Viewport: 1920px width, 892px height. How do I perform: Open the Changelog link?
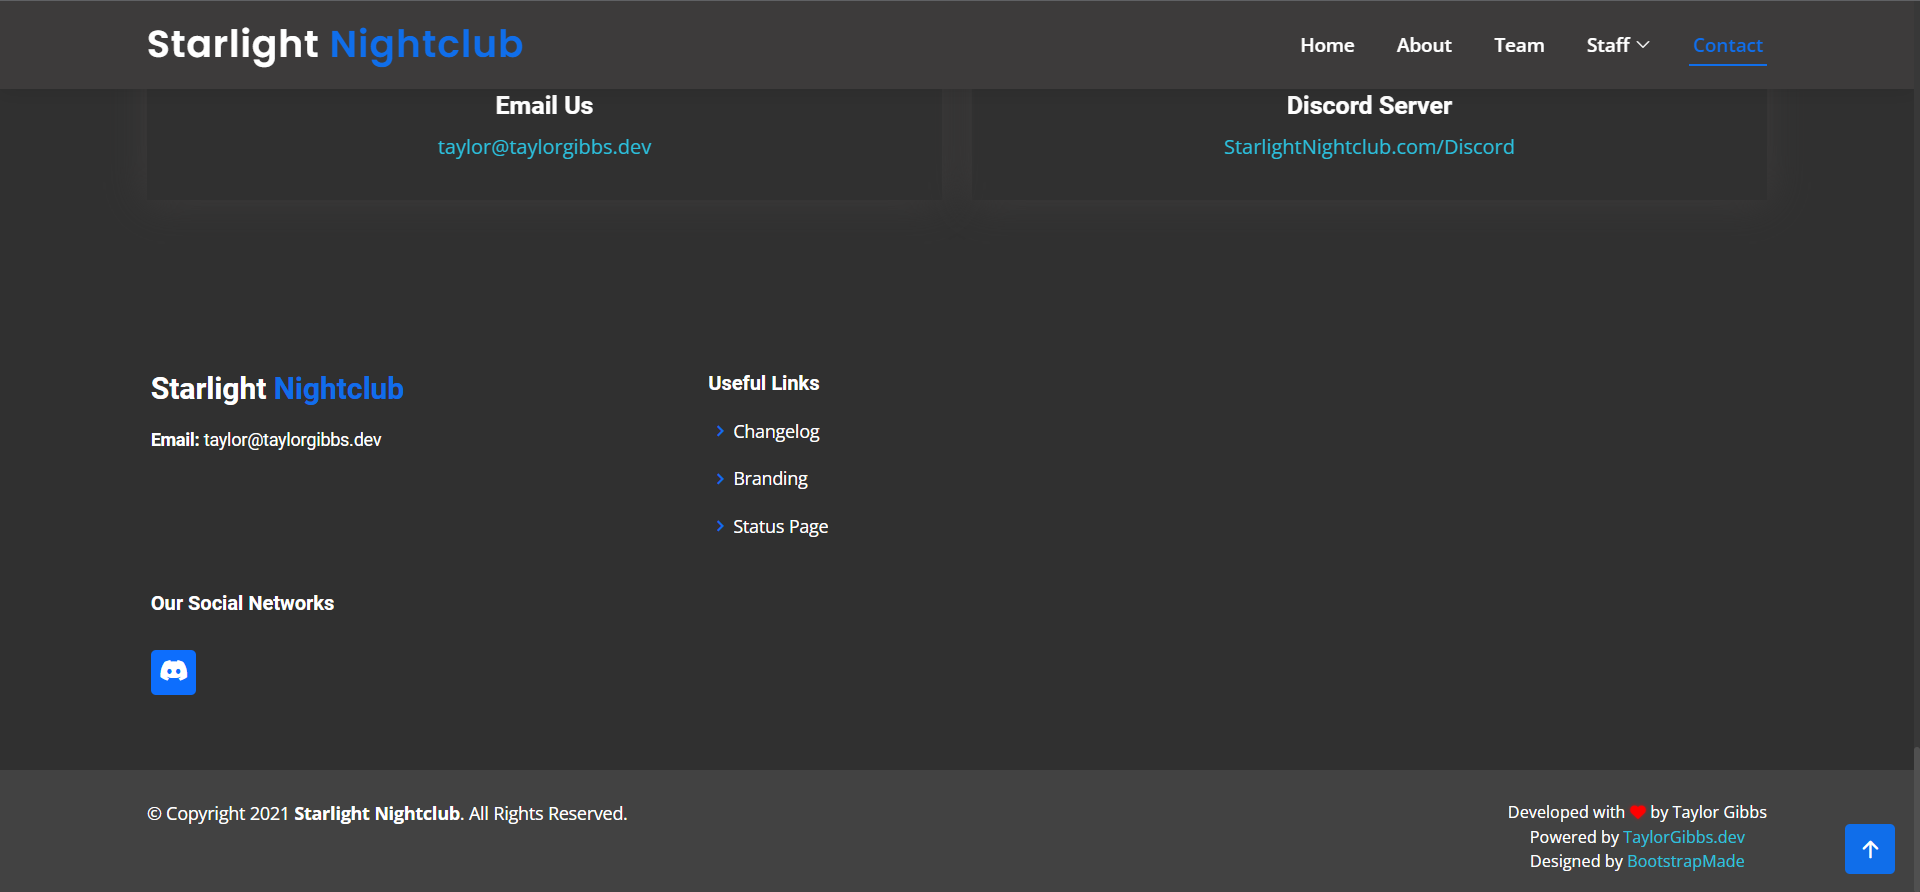tap(776, 431)
